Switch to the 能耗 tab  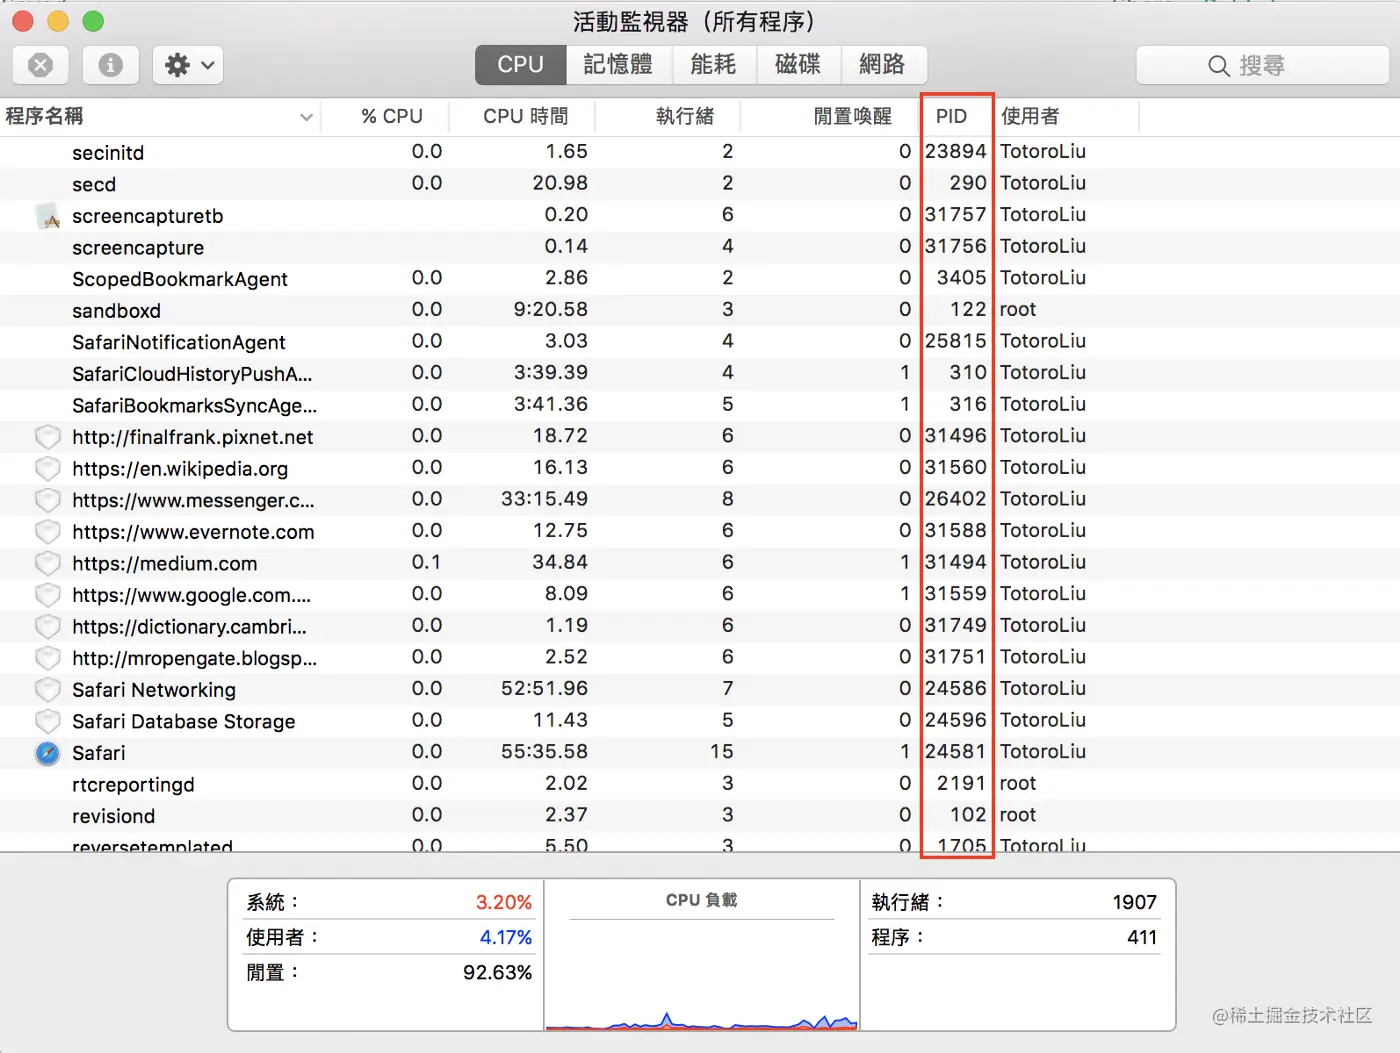[x=714, y=65]
